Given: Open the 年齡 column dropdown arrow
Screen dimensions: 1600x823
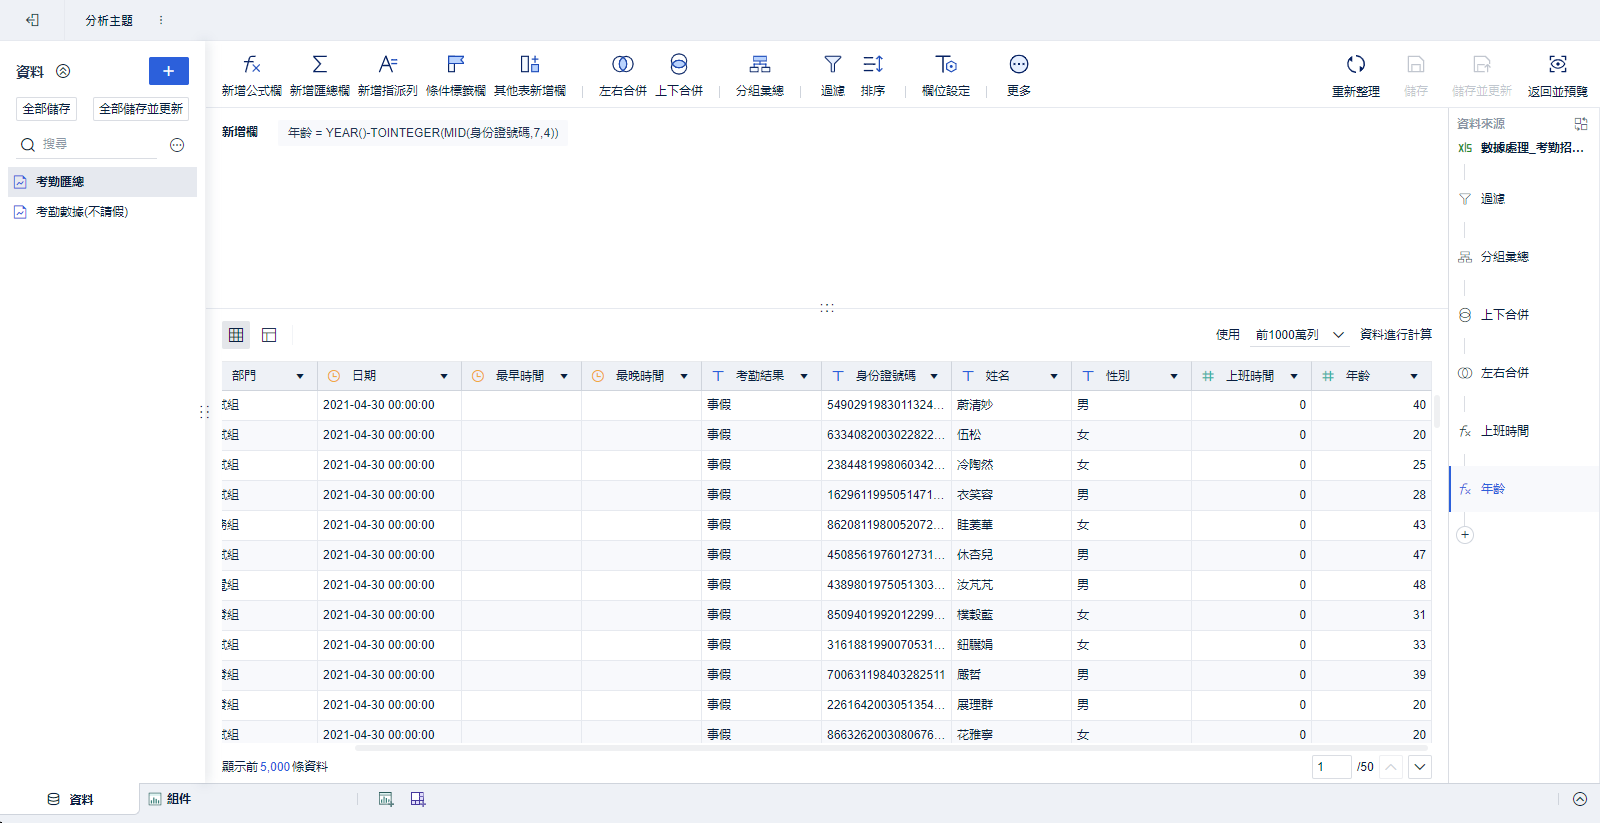Looking at the screenshot, I should (1414, 376).
